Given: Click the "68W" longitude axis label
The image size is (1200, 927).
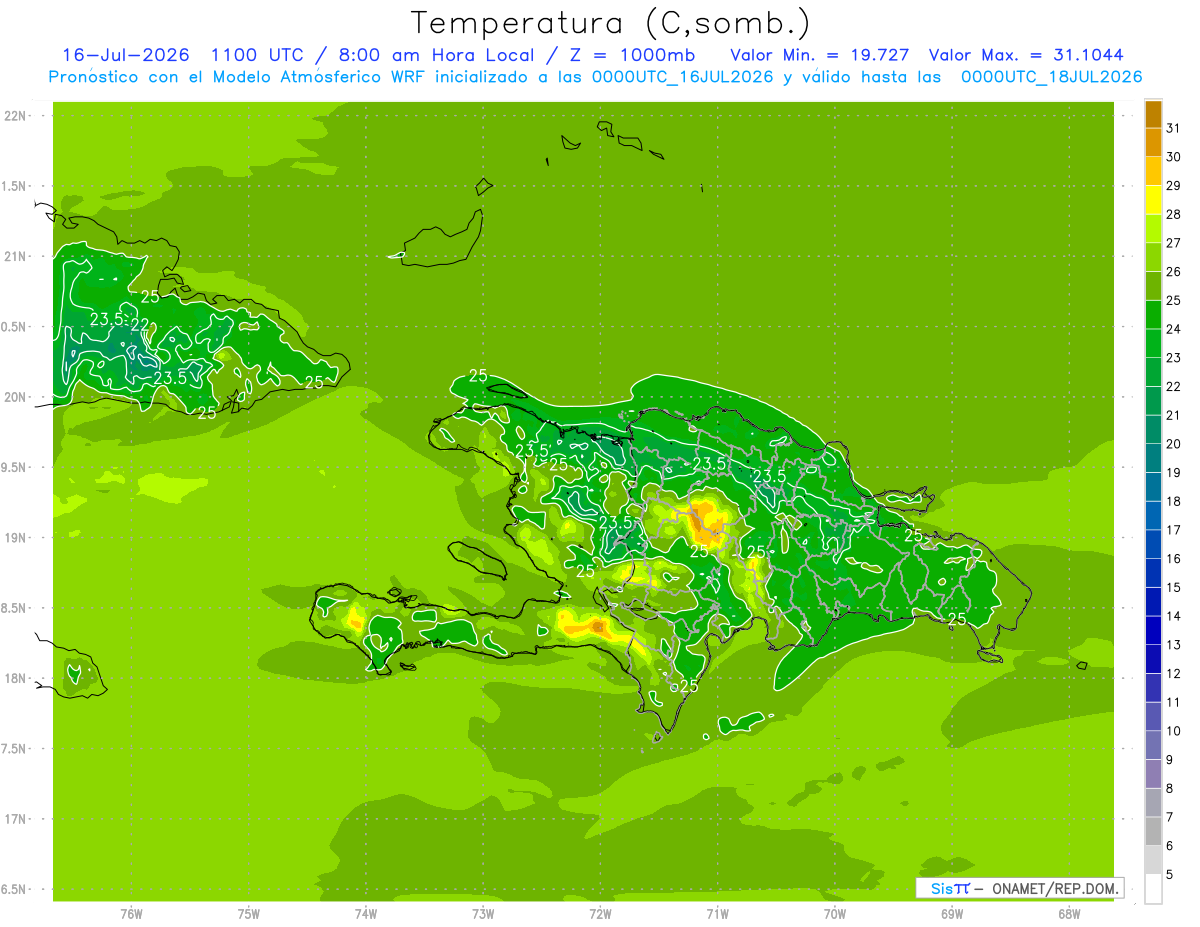Looking at the screenshot, I should pyautogui.click(x=1069, y=913).
